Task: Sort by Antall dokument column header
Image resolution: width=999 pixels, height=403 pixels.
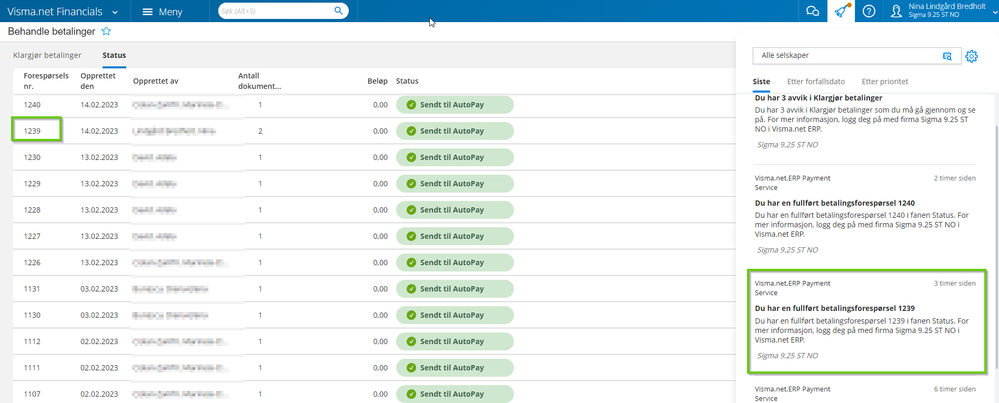Action: coord(259,81)
